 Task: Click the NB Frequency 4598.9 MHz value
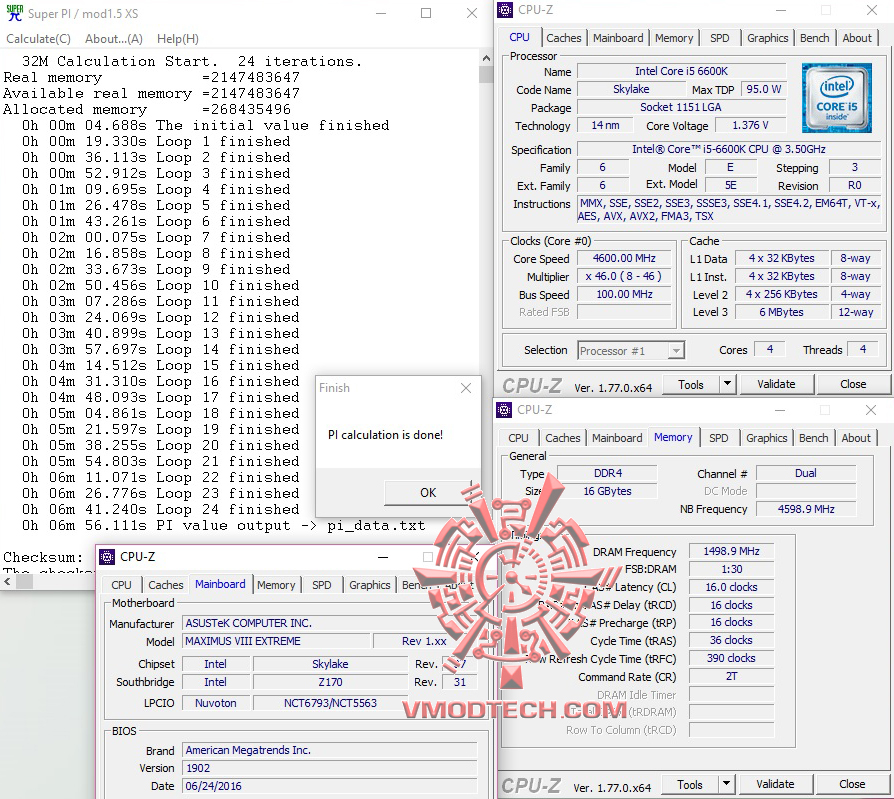(806, 509)
